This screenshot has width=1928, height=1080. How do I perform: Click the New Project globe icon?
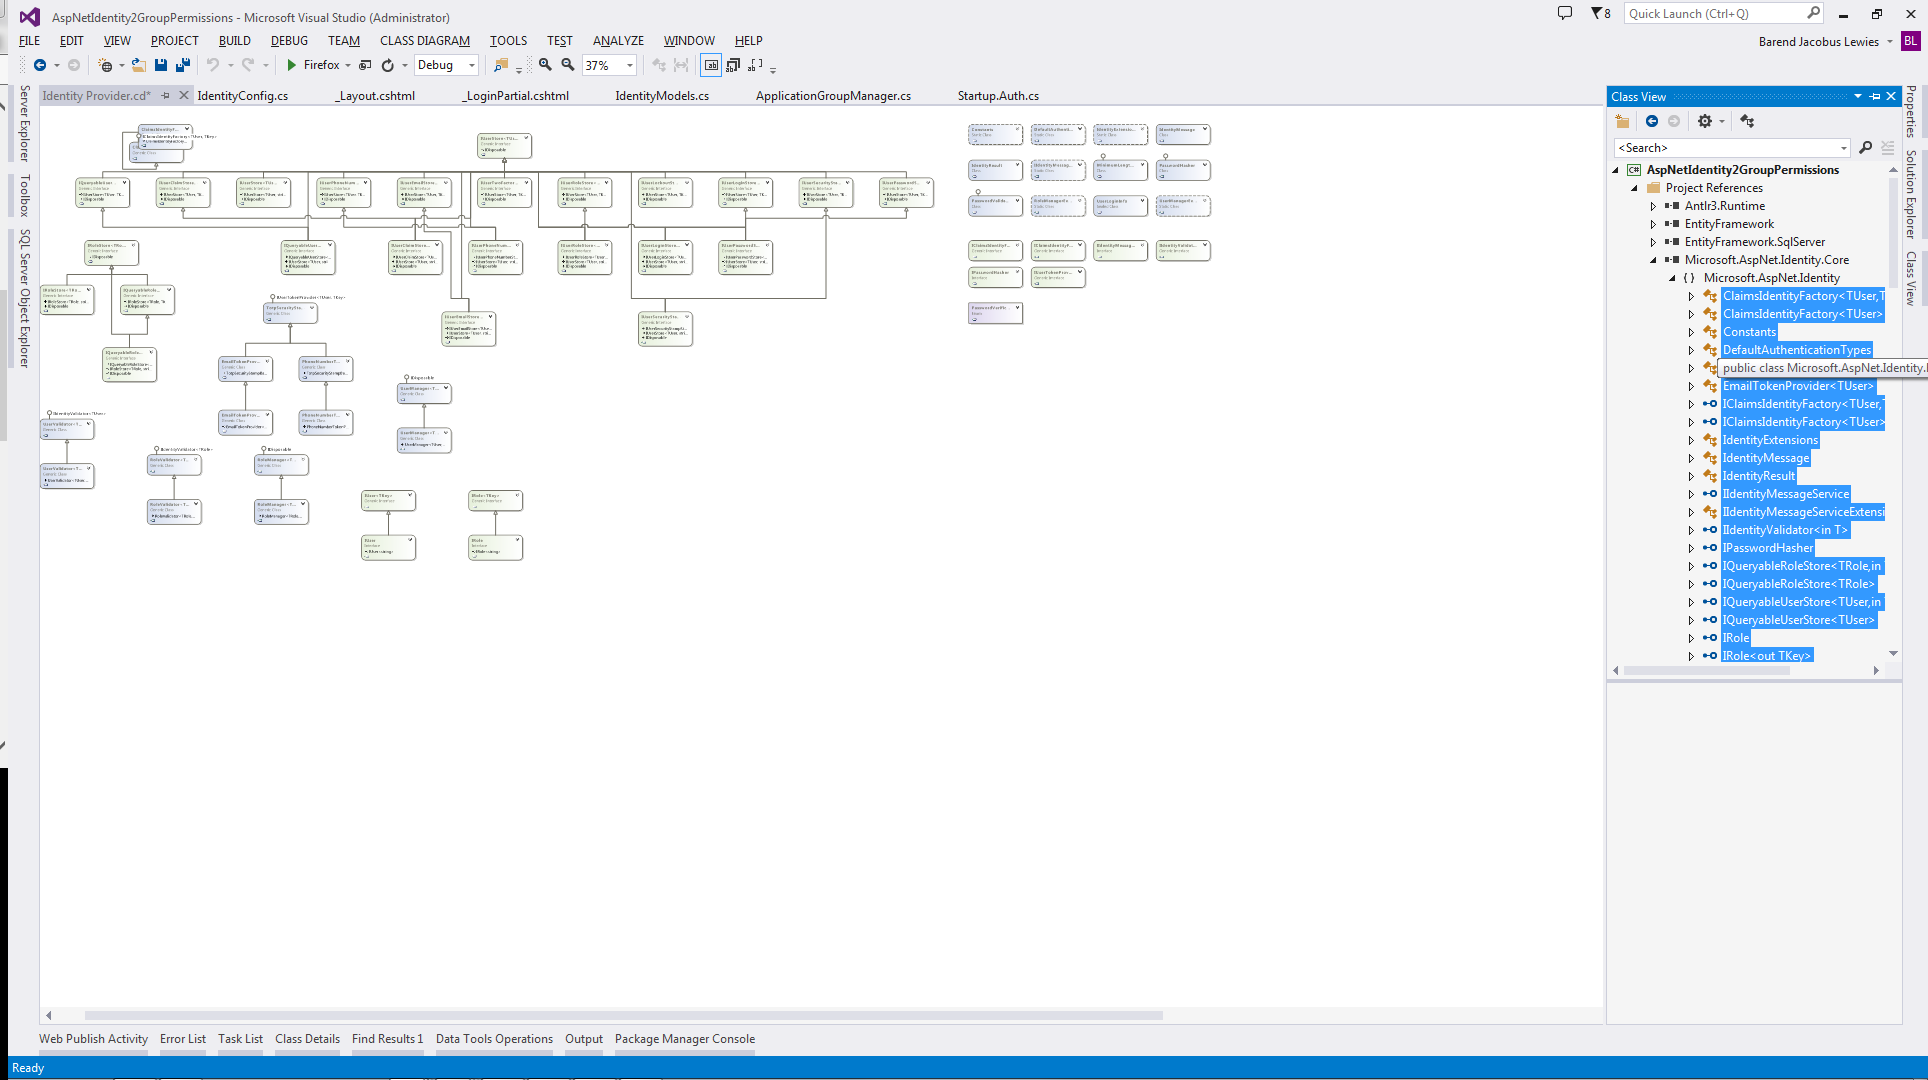coord(105,65)
